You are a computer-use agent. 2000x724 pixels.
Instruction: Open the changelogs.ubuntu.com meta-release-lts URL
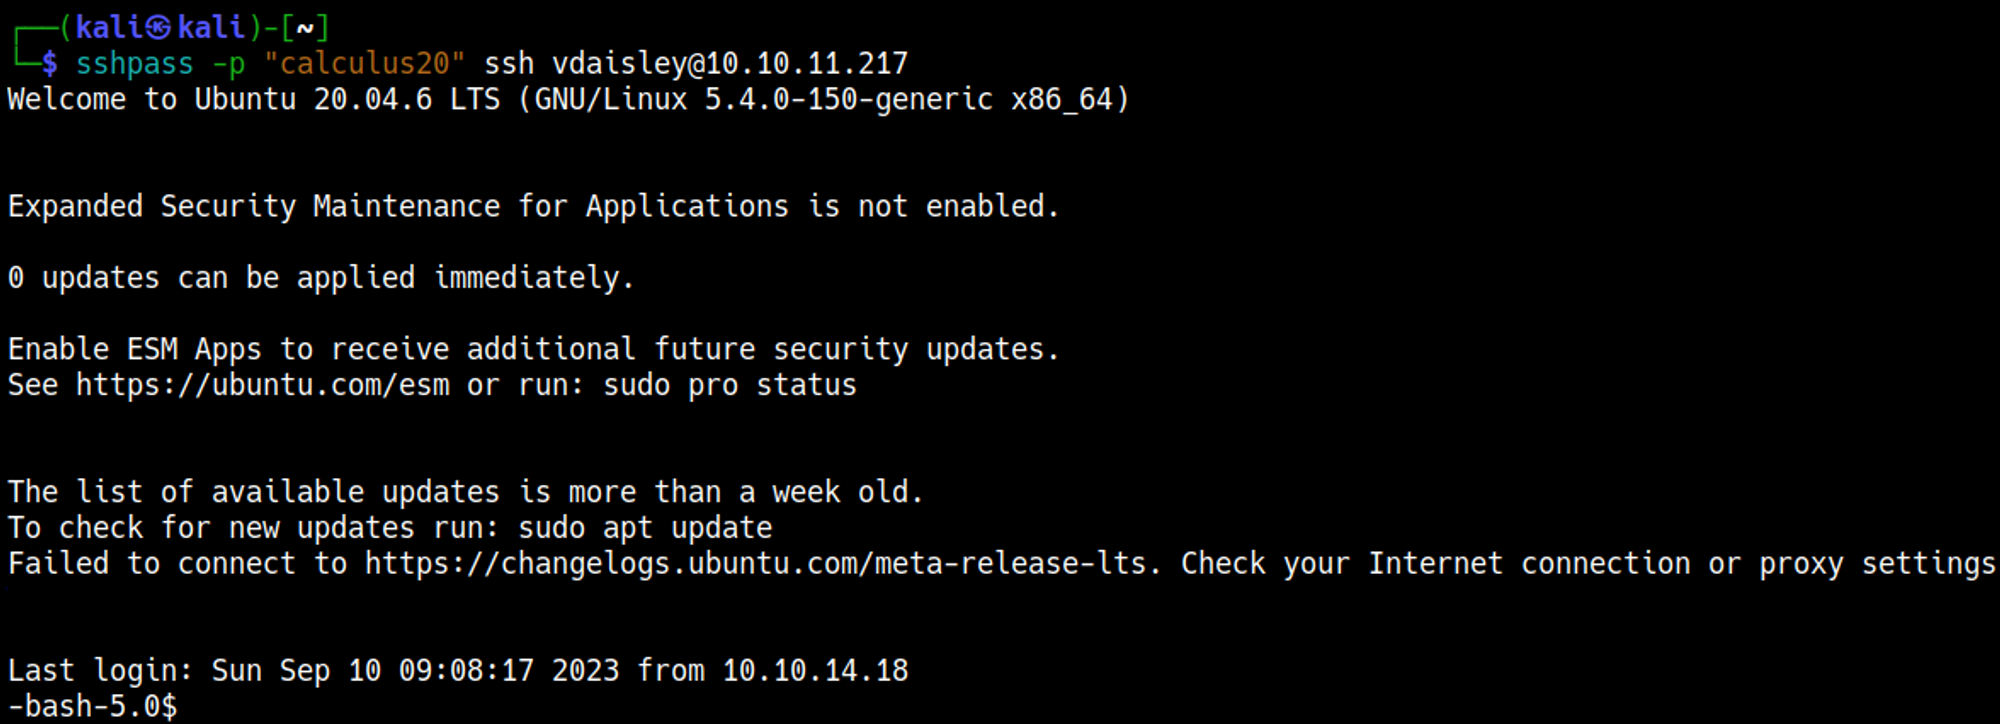tap(755, 564)
